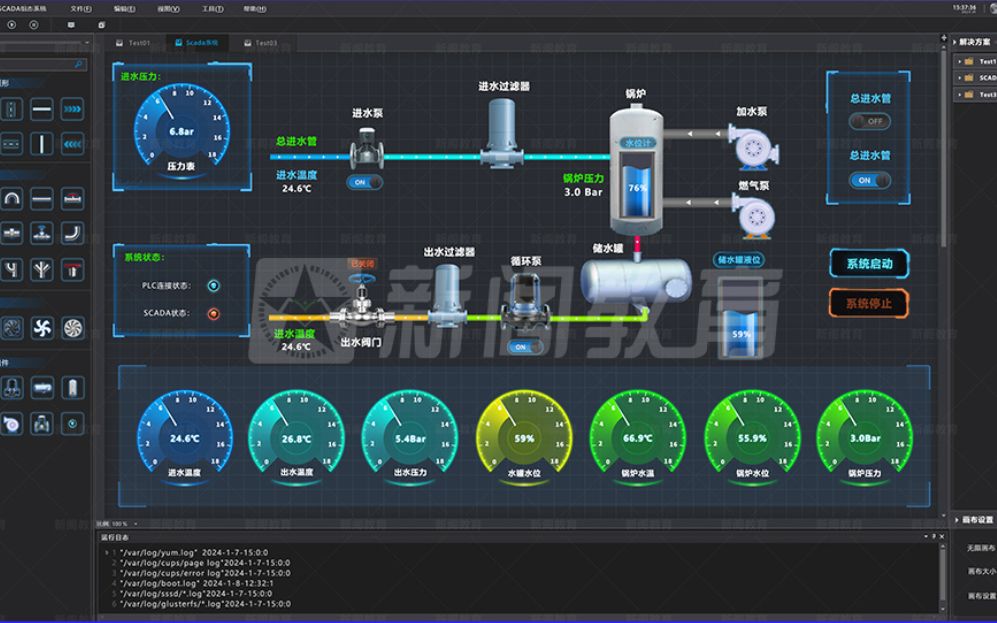Click the red T-shaped pipe component
This screenshot has width=997, height=623.
point(72,269)
